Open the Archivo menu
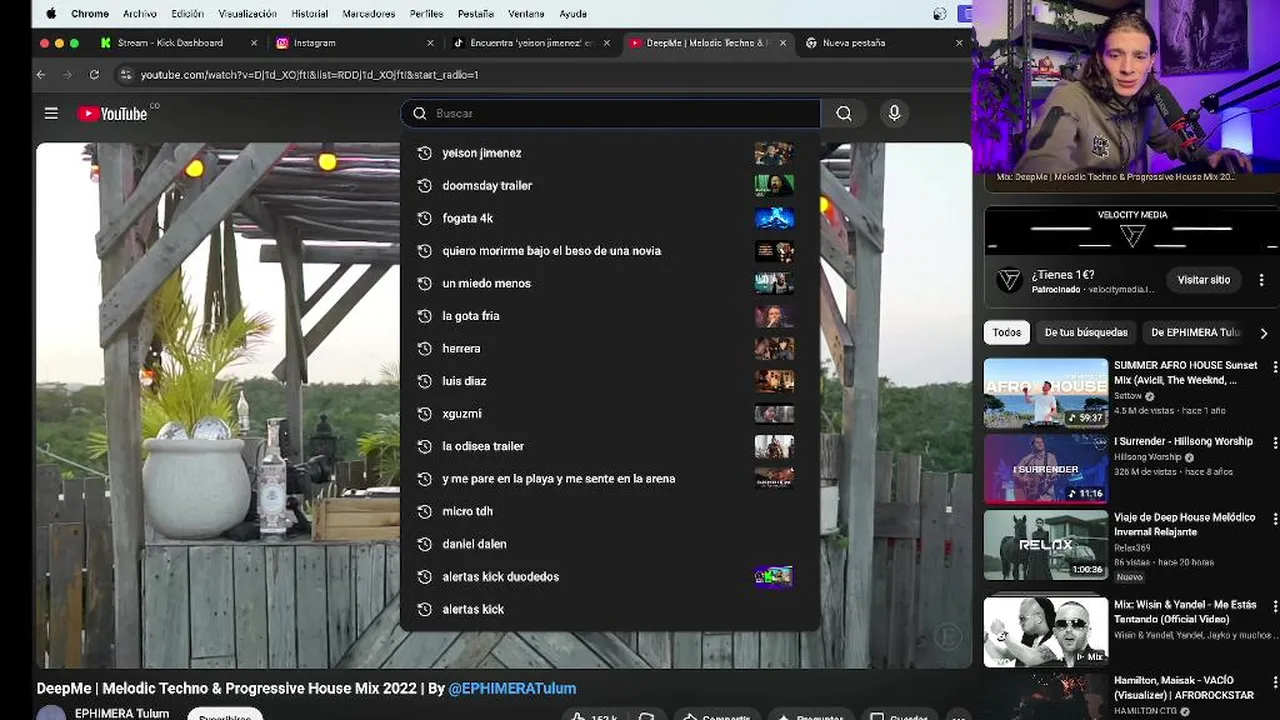Image resolution: width=1280 pixels, height=720 pixels. pos(140,14)
